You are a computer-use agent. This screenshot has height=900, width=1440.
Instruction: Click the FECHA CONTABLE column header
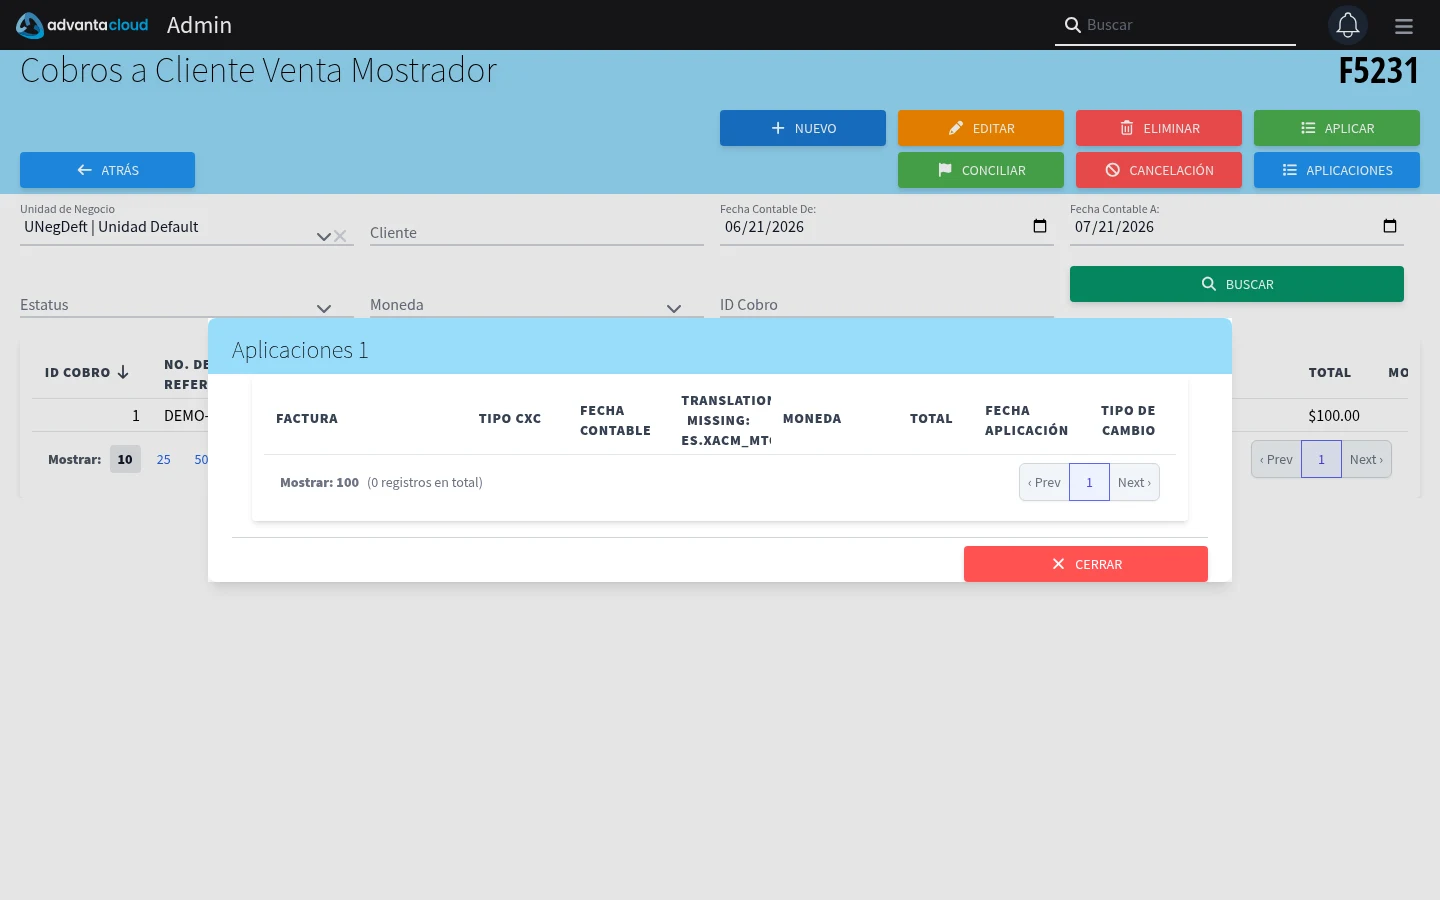(615, 420)
